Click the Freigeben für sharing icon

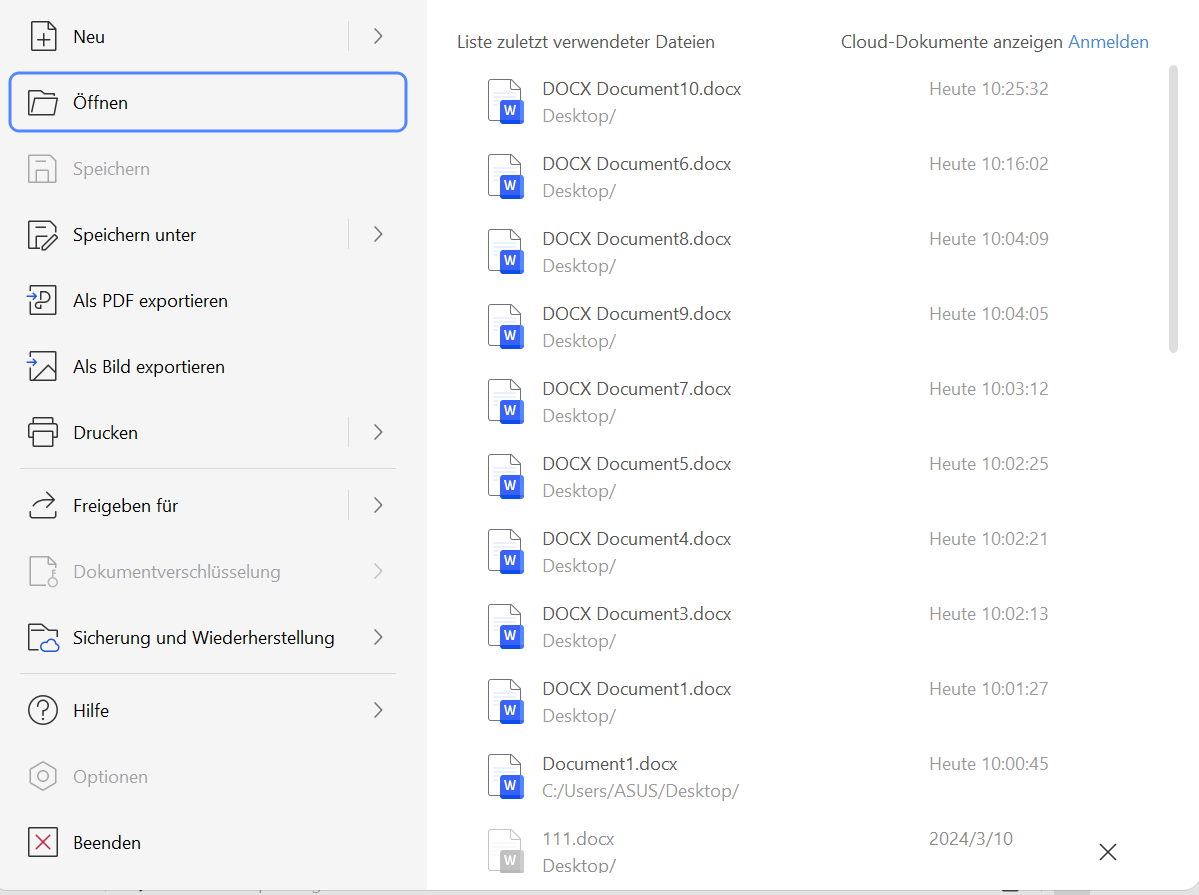(44, 505)
